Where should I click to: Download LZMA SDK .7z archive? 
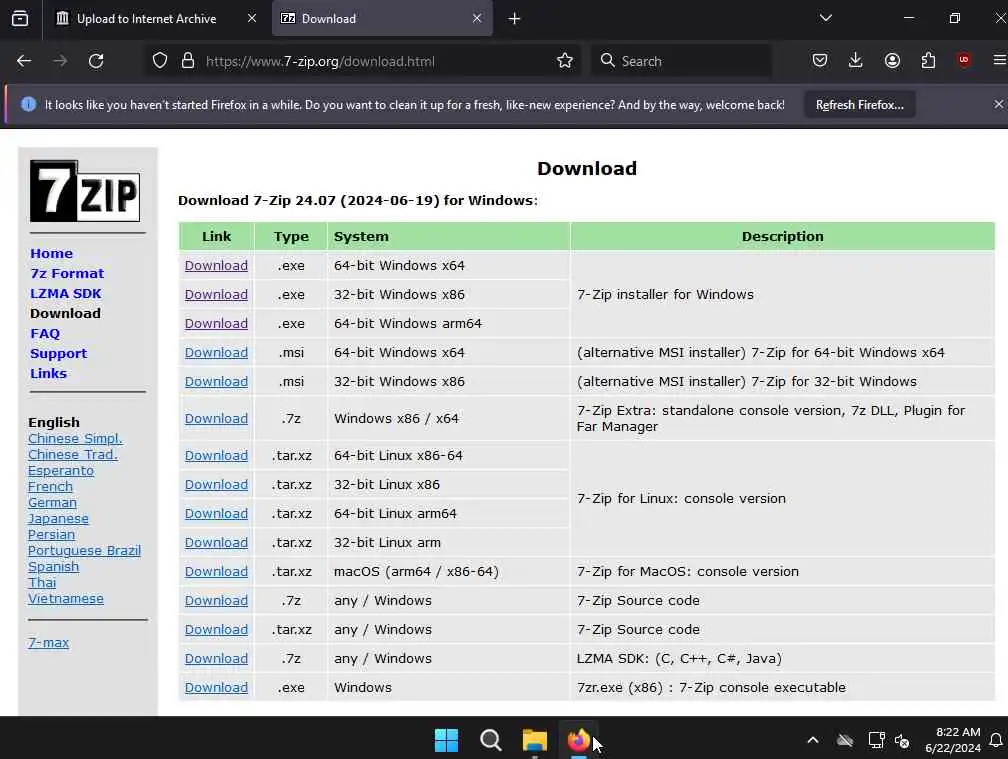[x=216, y=658]
